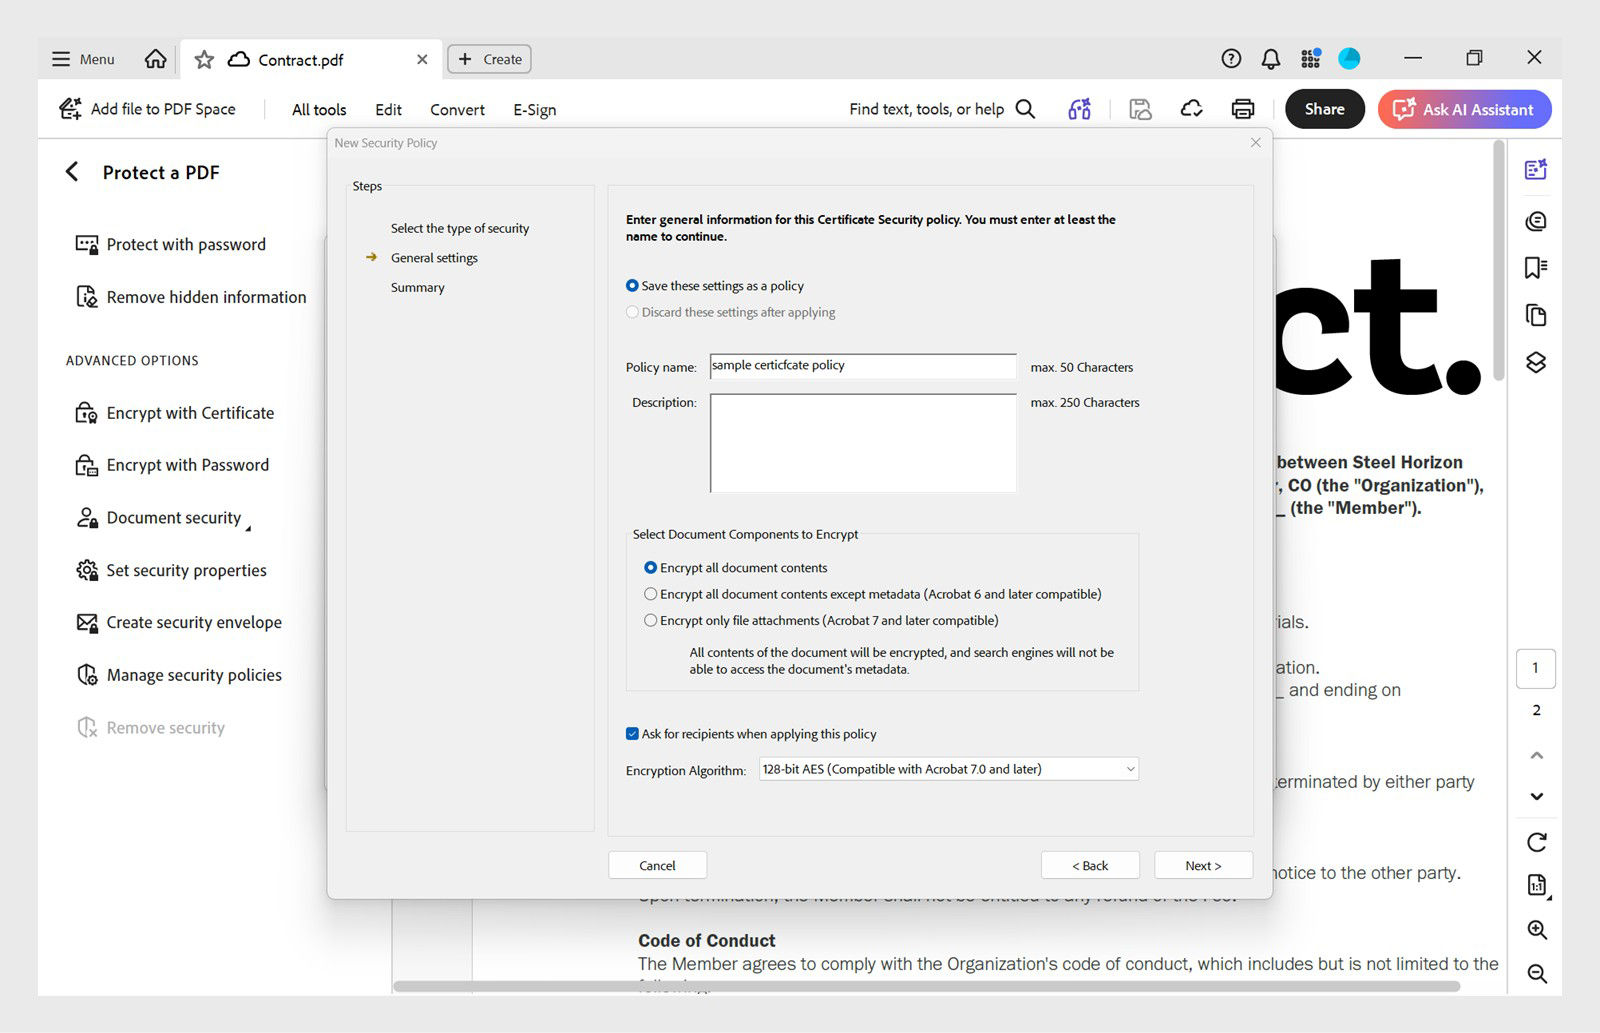Image resolution: width=1600 pixels, height=1033 pixels.
Task: Open comments panel icon in right rail
Action: pos(1536,221)
